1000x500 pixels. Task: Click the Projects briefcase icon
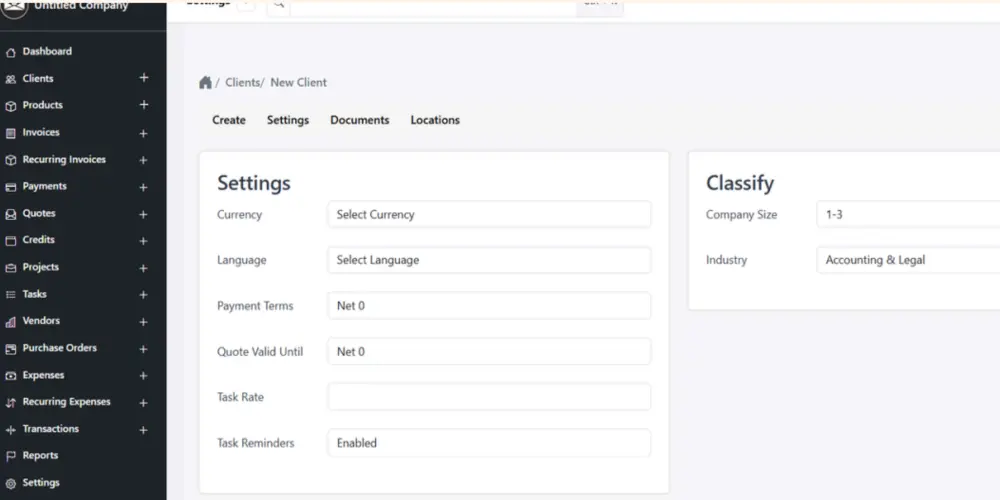tap(10, 268)
